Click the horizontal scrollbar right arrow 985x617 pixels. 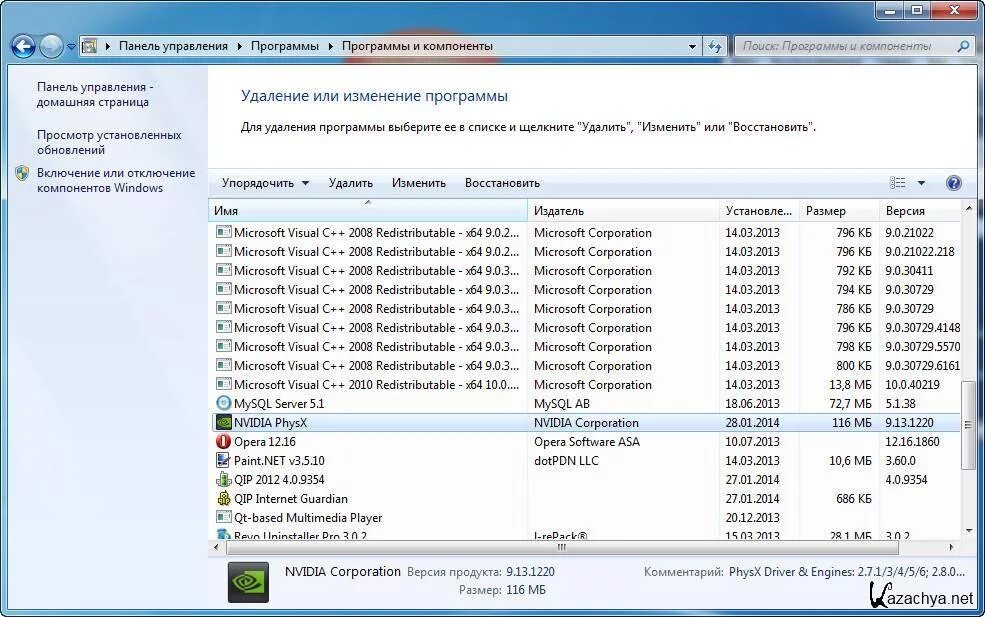[951, 547]
